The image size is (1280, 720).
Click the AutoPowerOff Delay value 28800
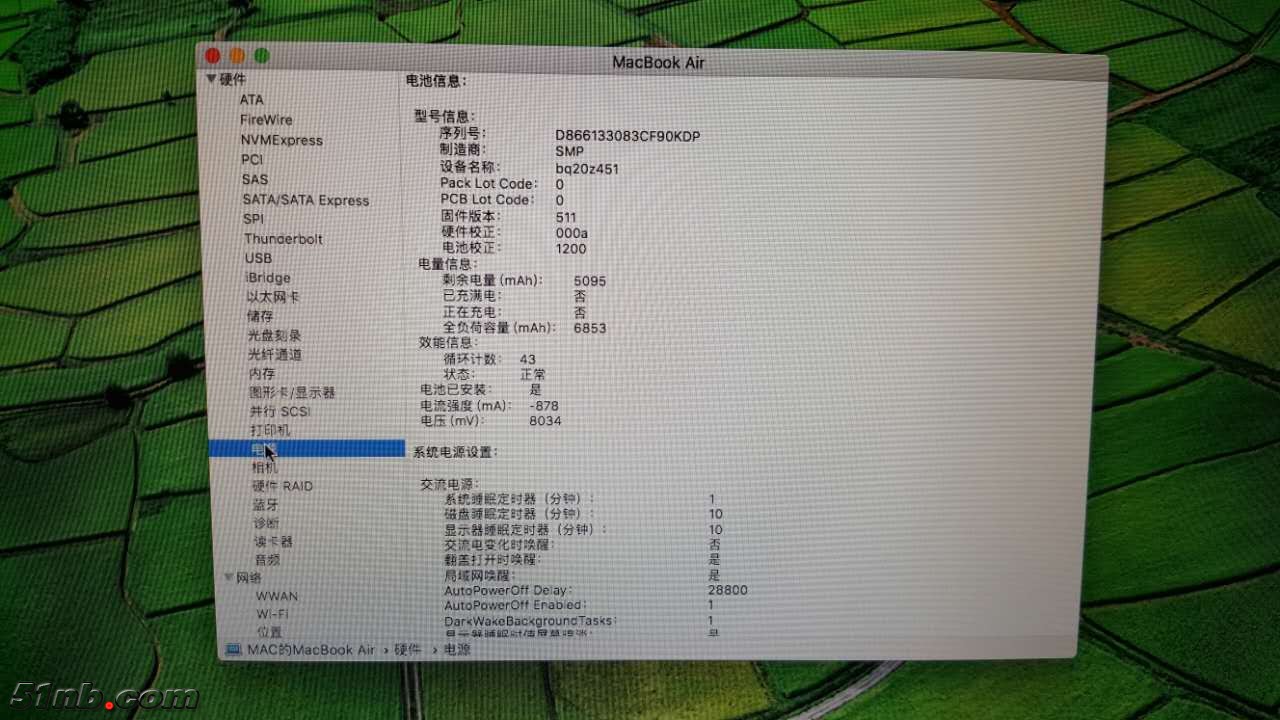point(727,590)
